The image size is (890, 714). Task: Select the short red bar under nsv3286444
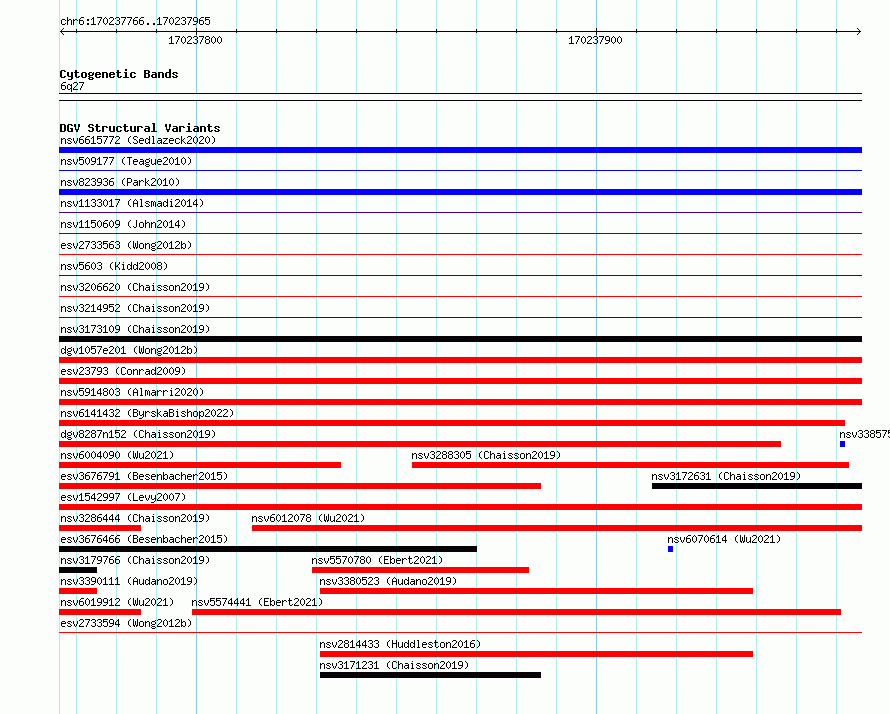click(100, 528)
